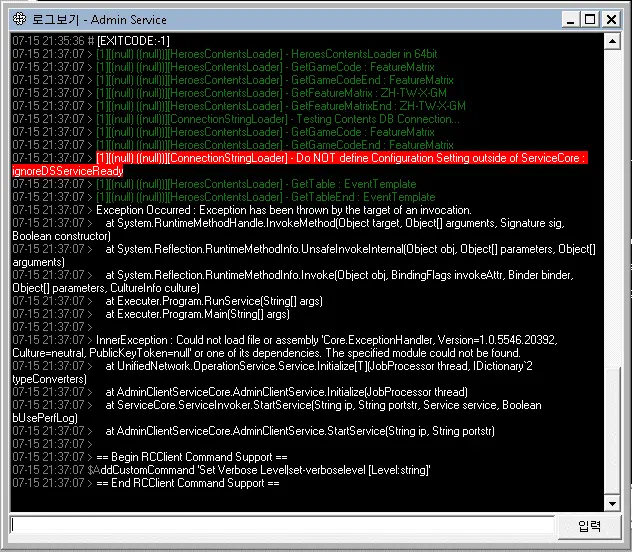Click the 'RuntimeMethodInfo.UnsafeInvokeInternal' stack line
This screenshot has height=552, width=632.
[304, 249]
